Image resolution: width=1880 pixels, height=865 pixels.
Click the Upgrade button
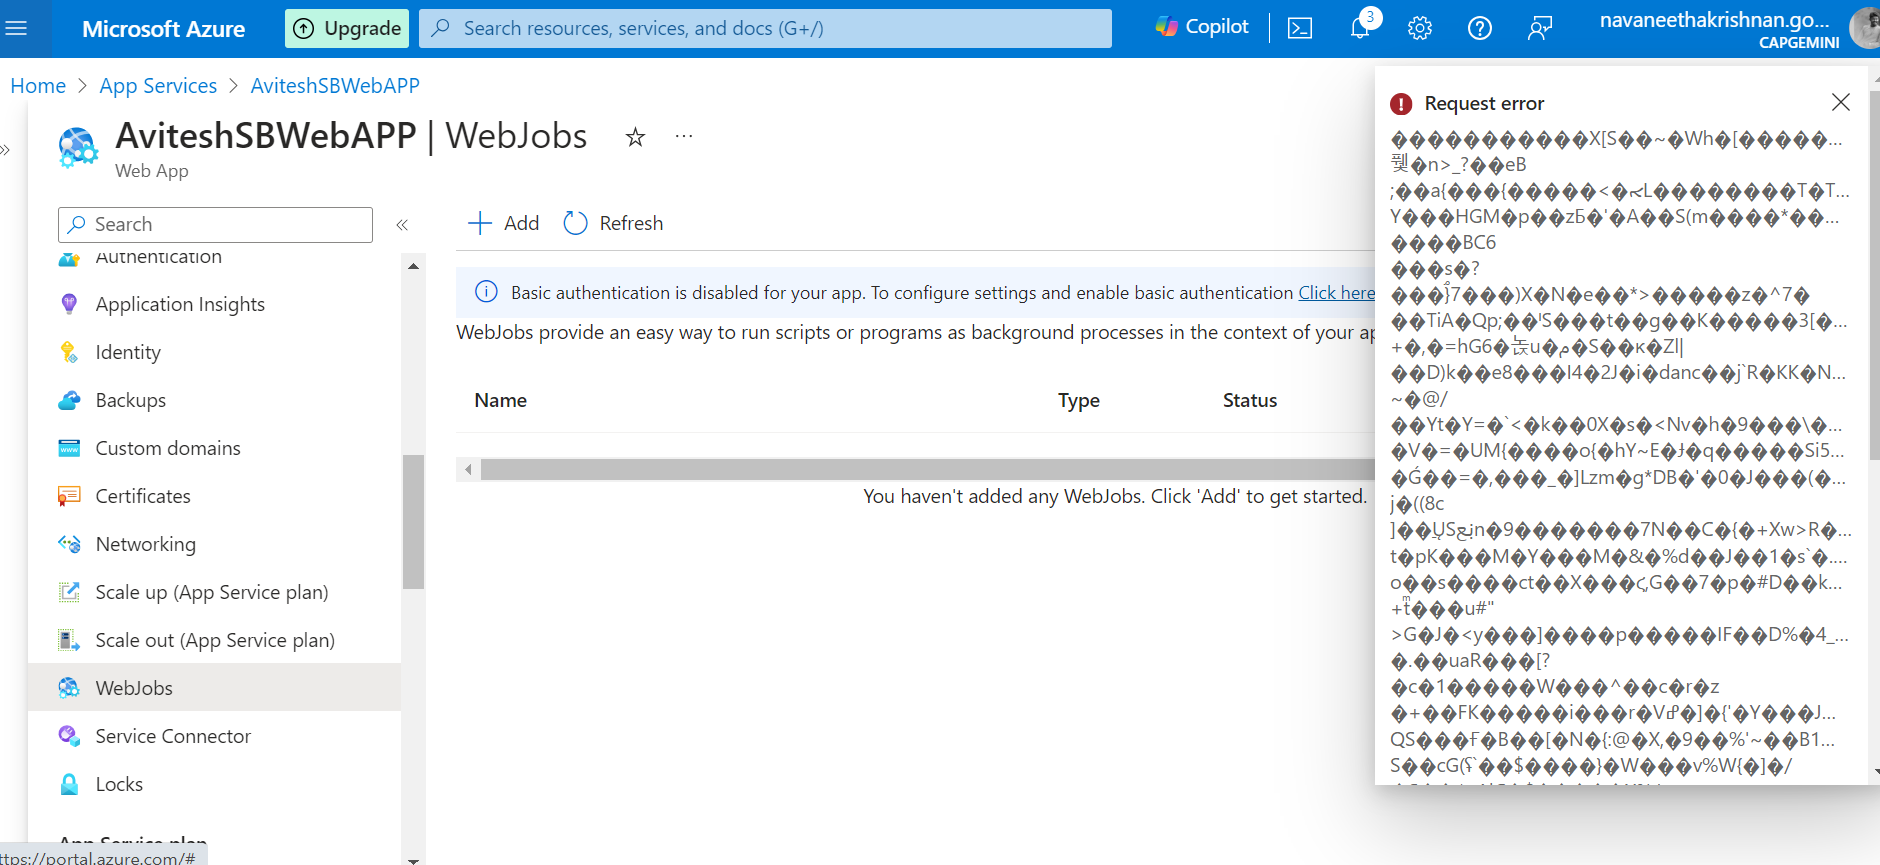(x=347, y=28)
